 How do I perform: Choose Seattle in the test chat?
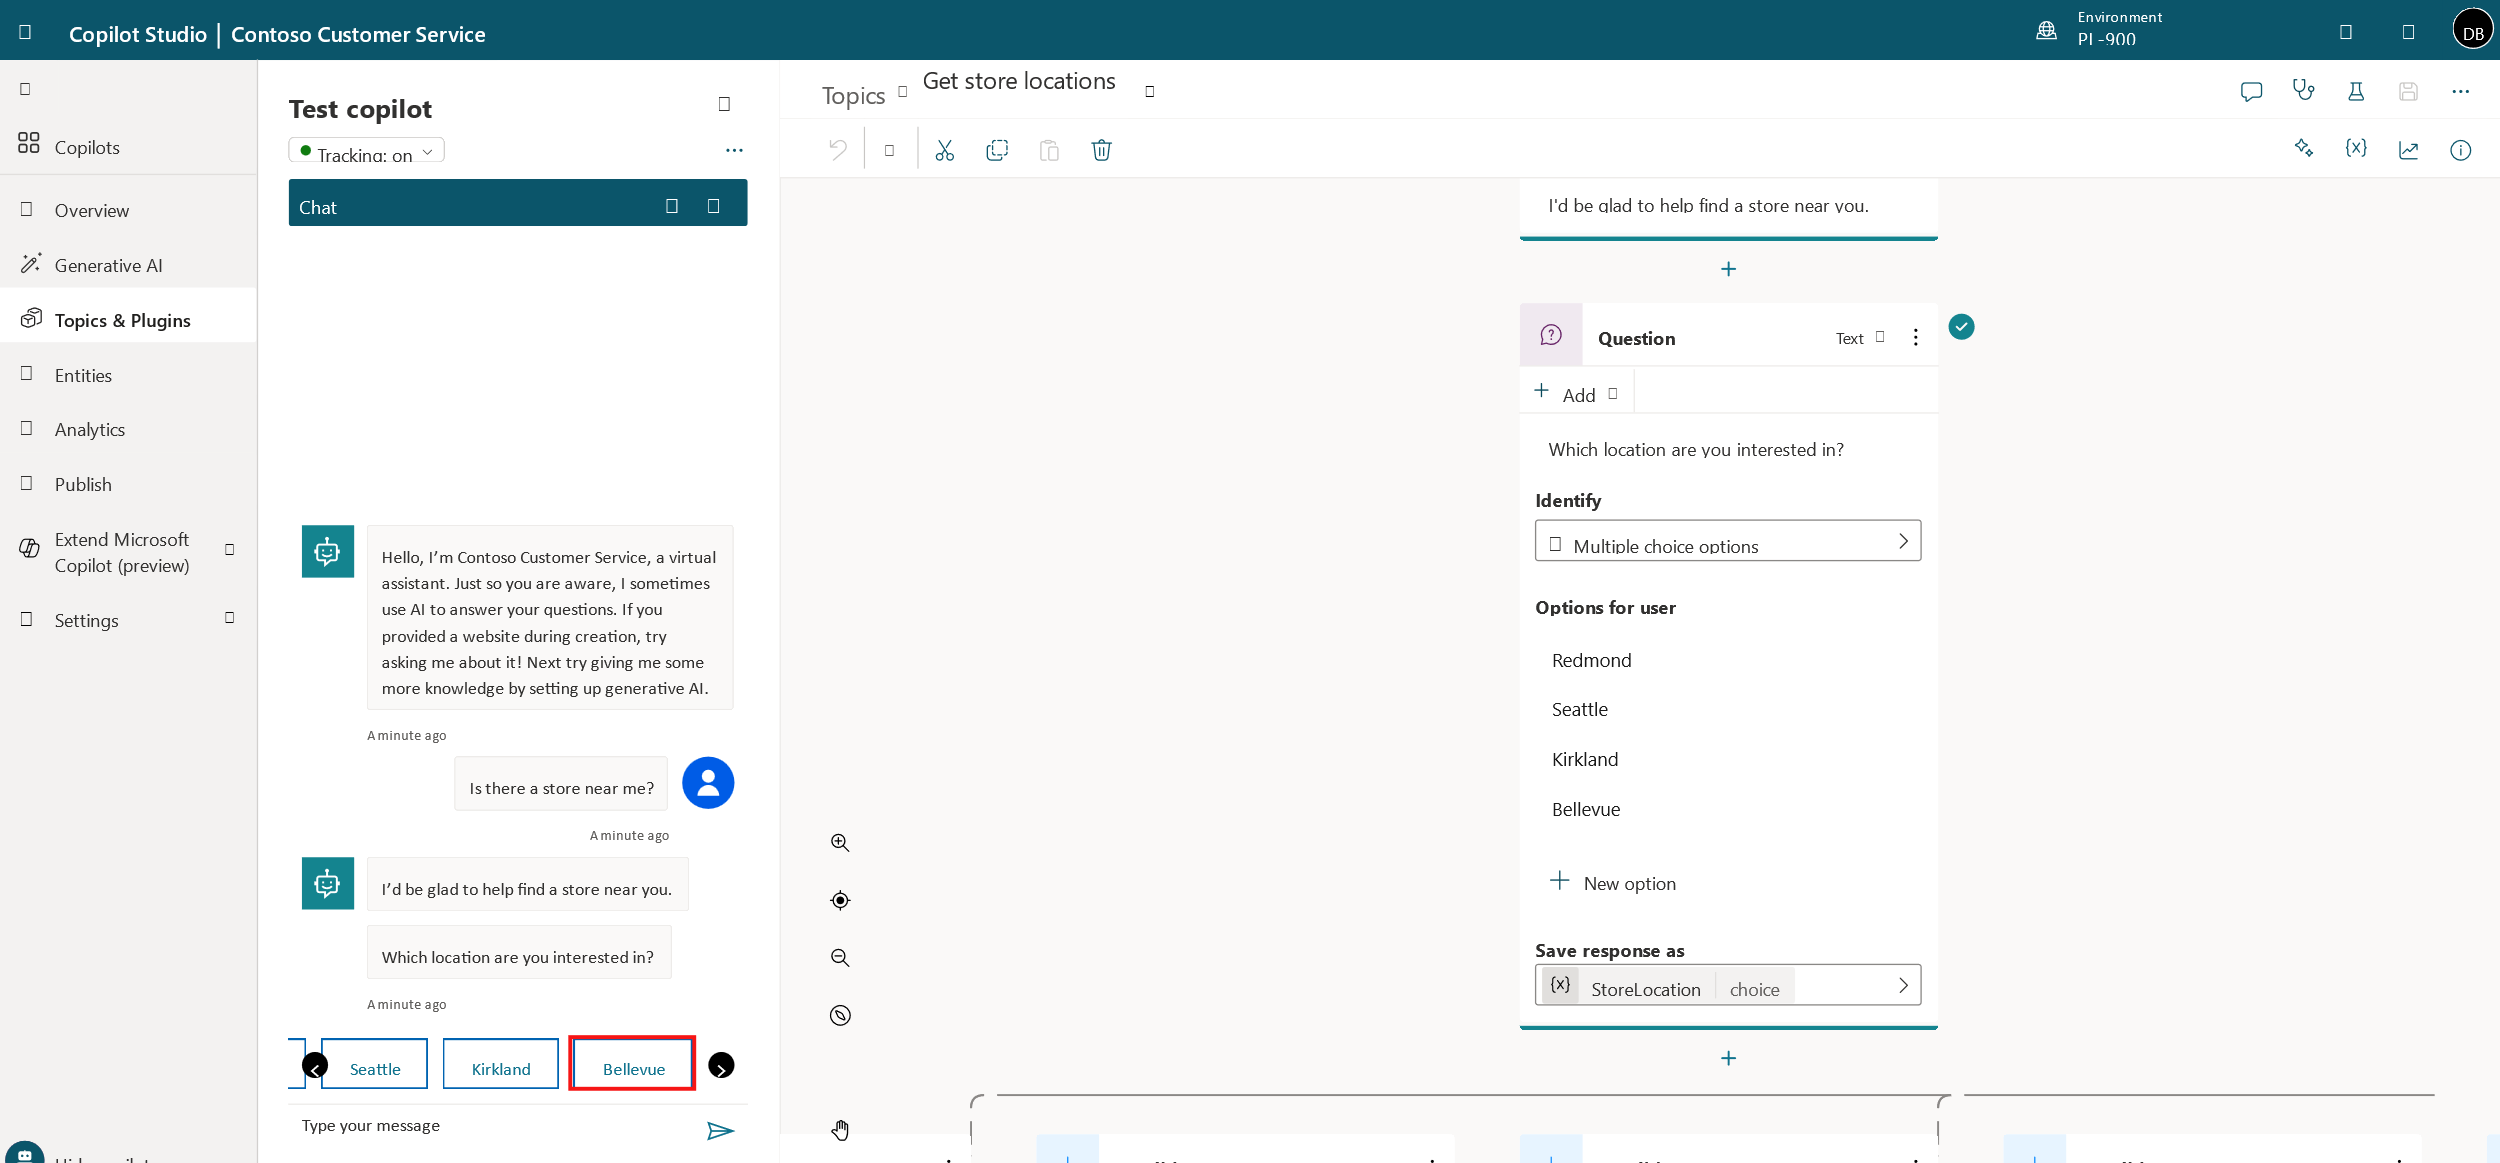pos(374,1063)
